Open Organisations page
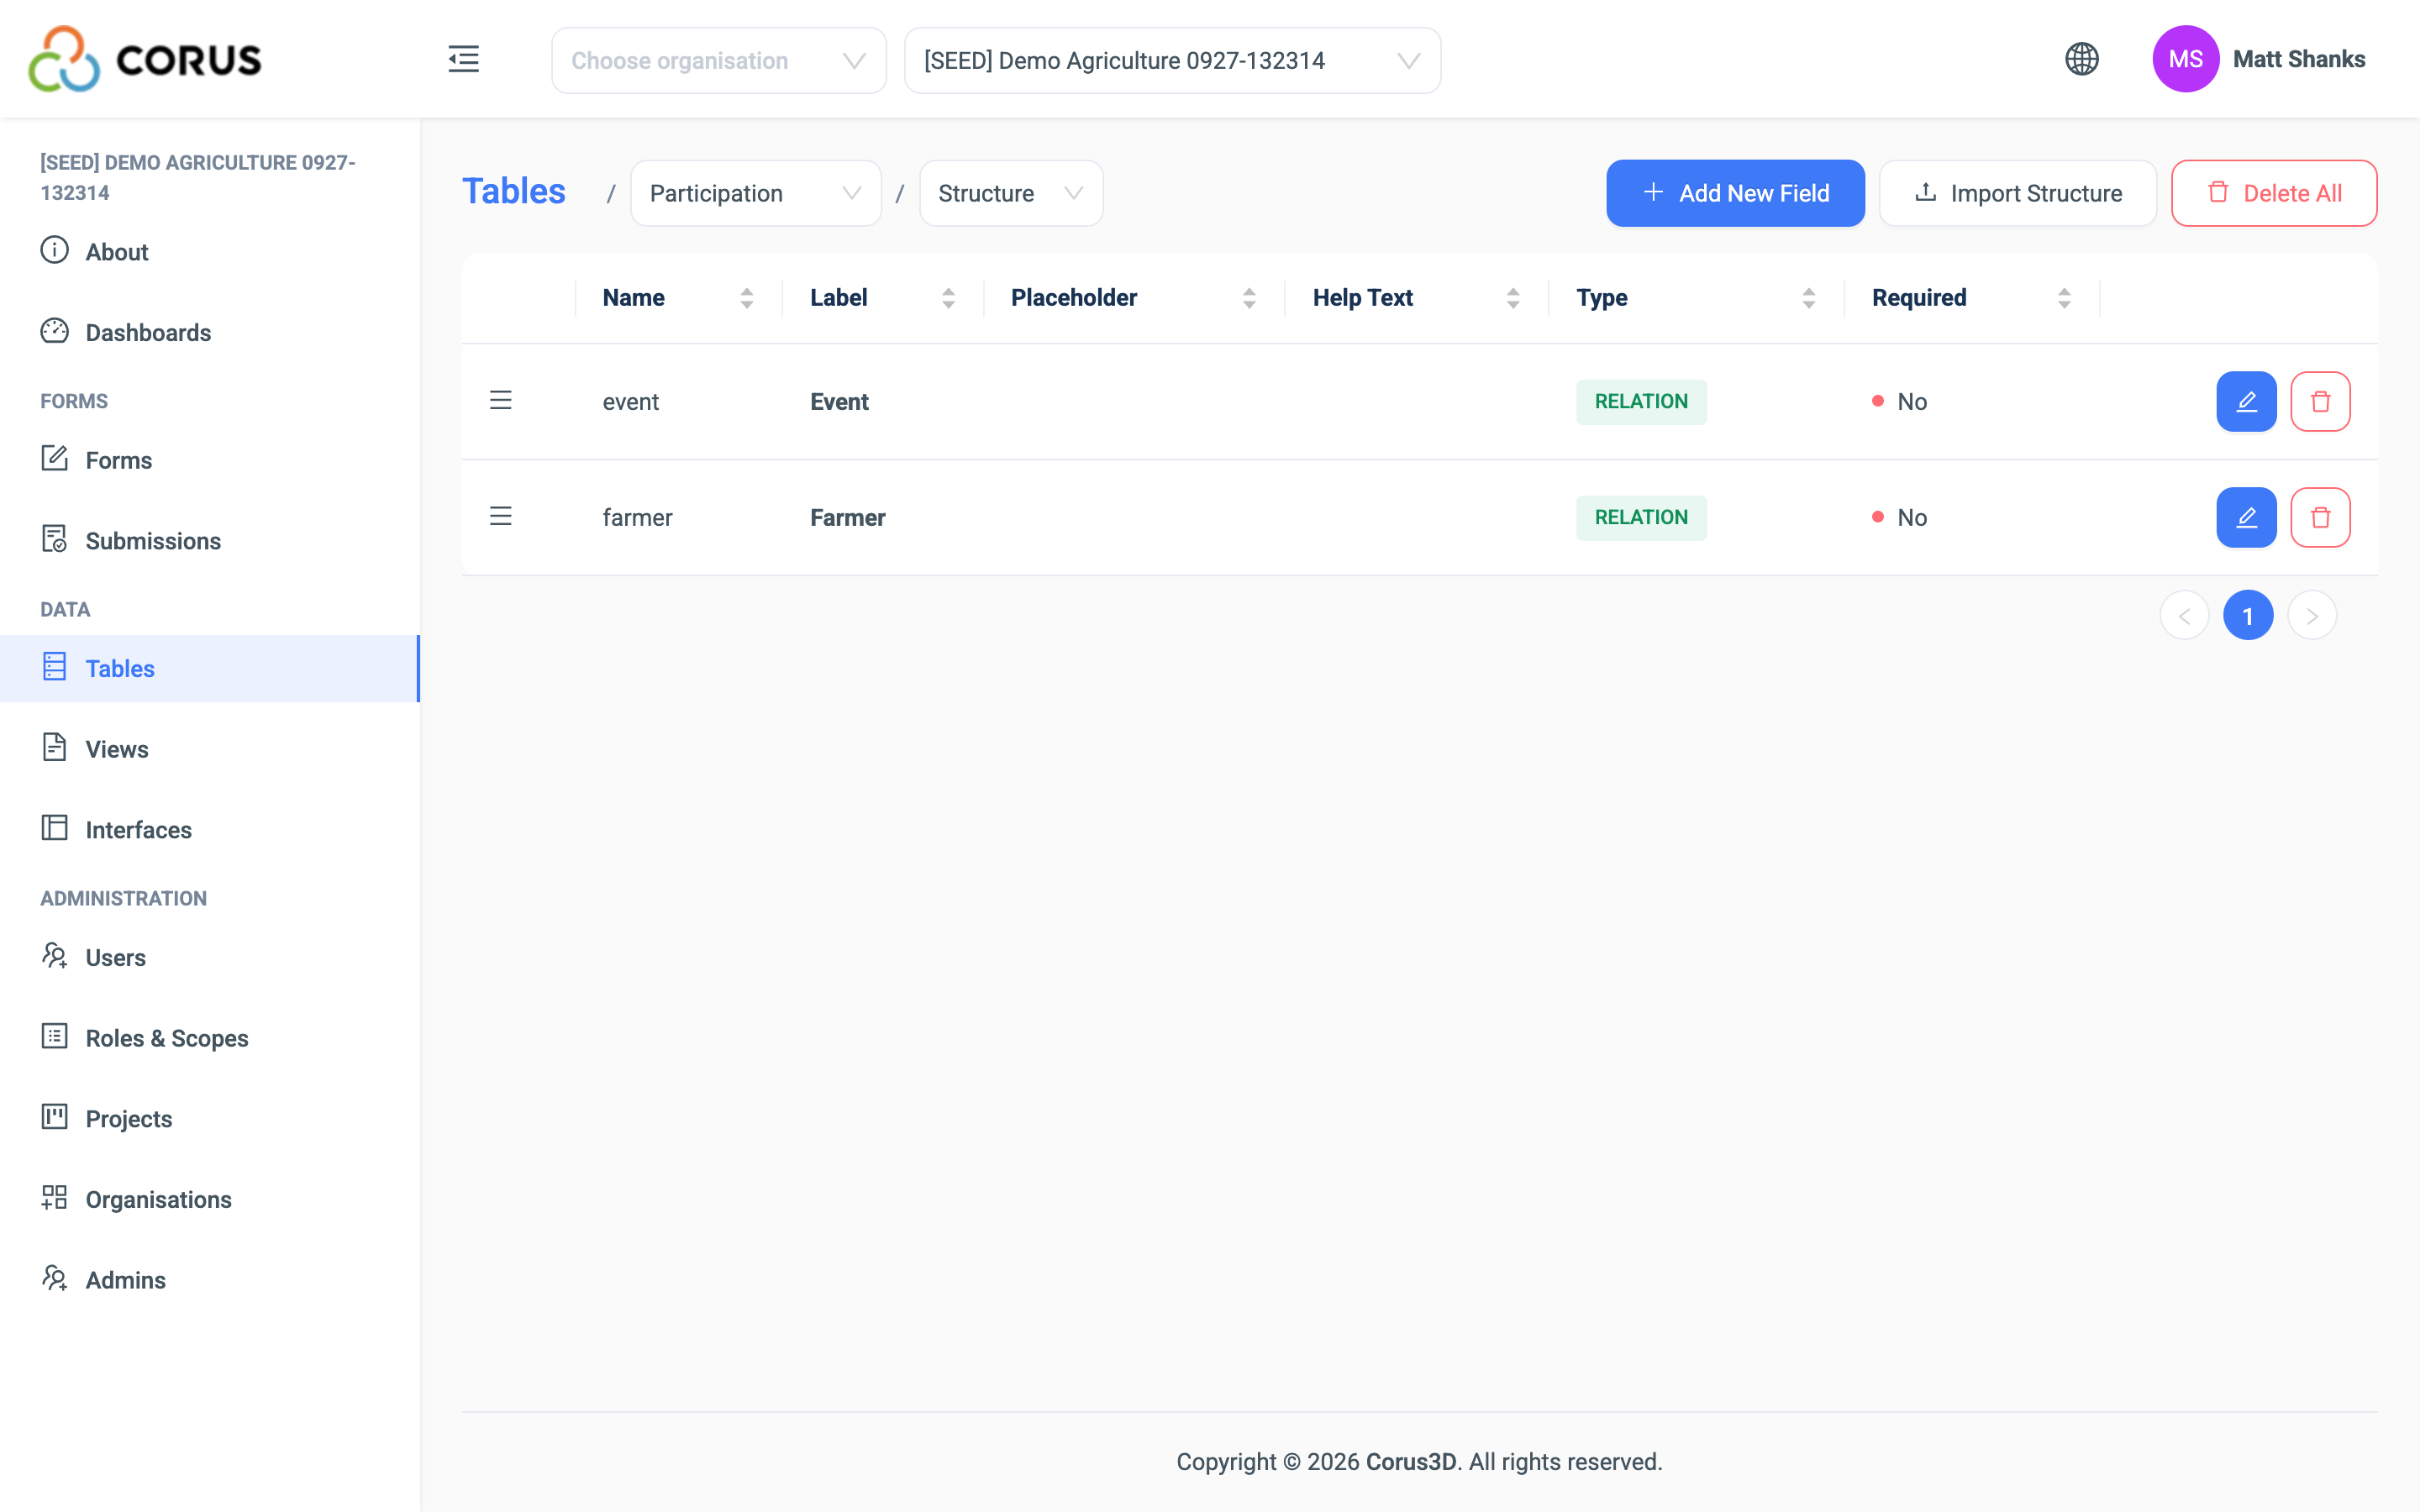 (x=210, y=1199)
